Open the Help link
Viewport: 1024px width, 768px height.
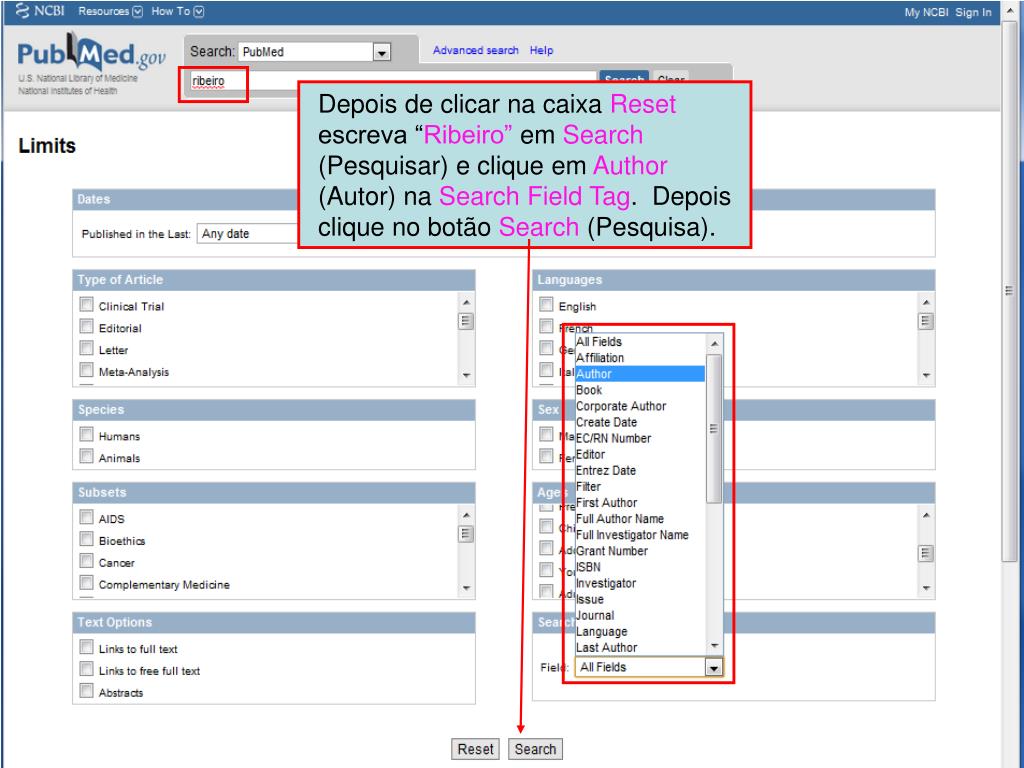[541, 50]
